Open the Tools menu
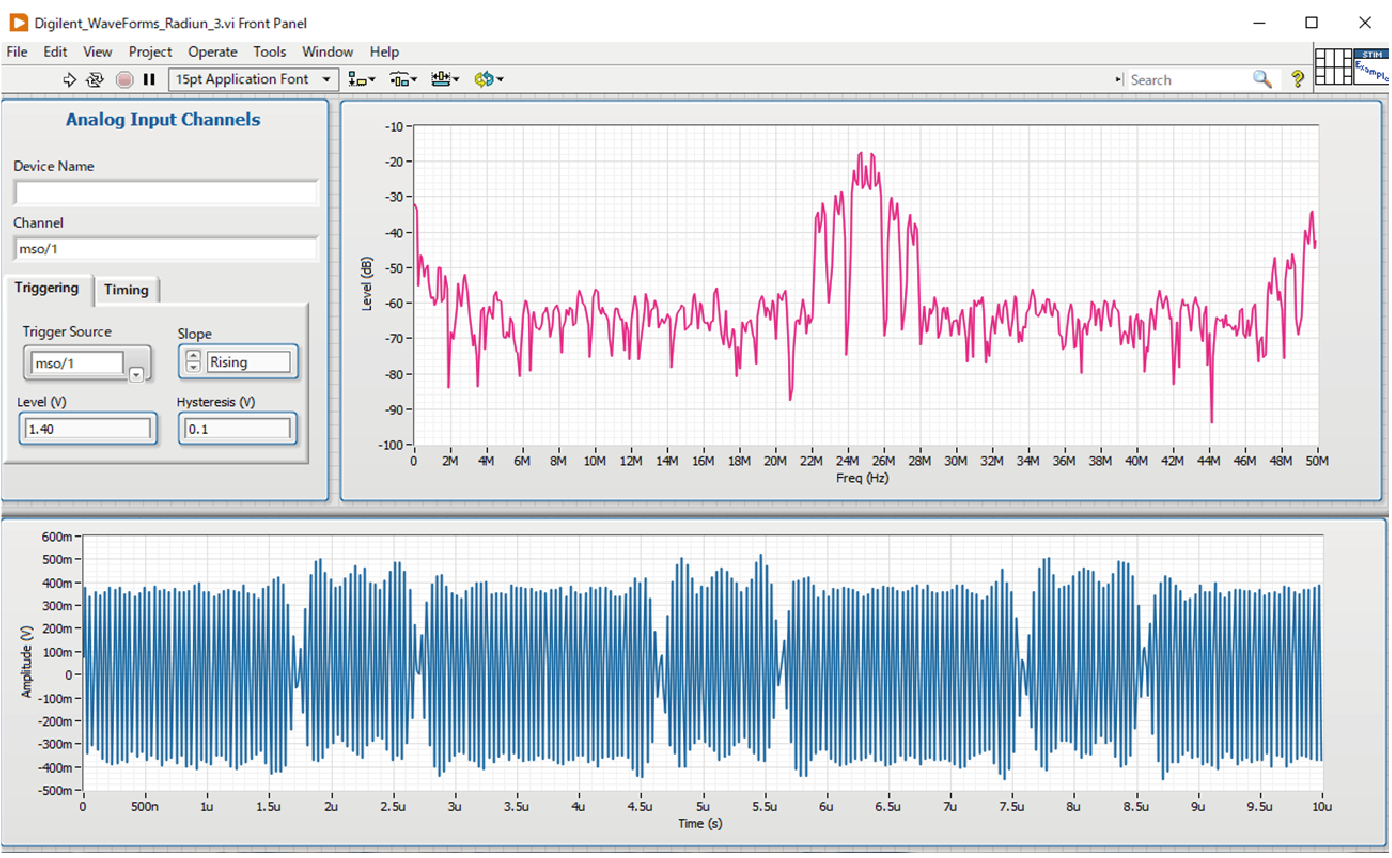The image size is (1392, 858). point(269,52)
